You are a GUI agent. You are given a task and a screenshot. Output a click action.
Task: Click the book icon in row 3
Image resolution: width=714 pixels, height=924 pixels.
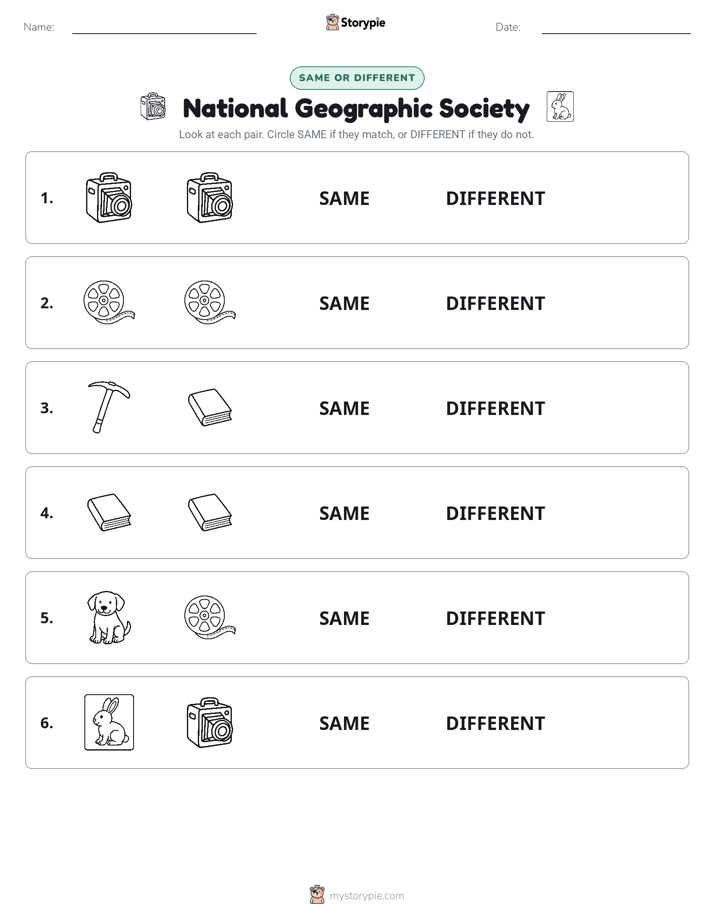[x=210, y=407]
